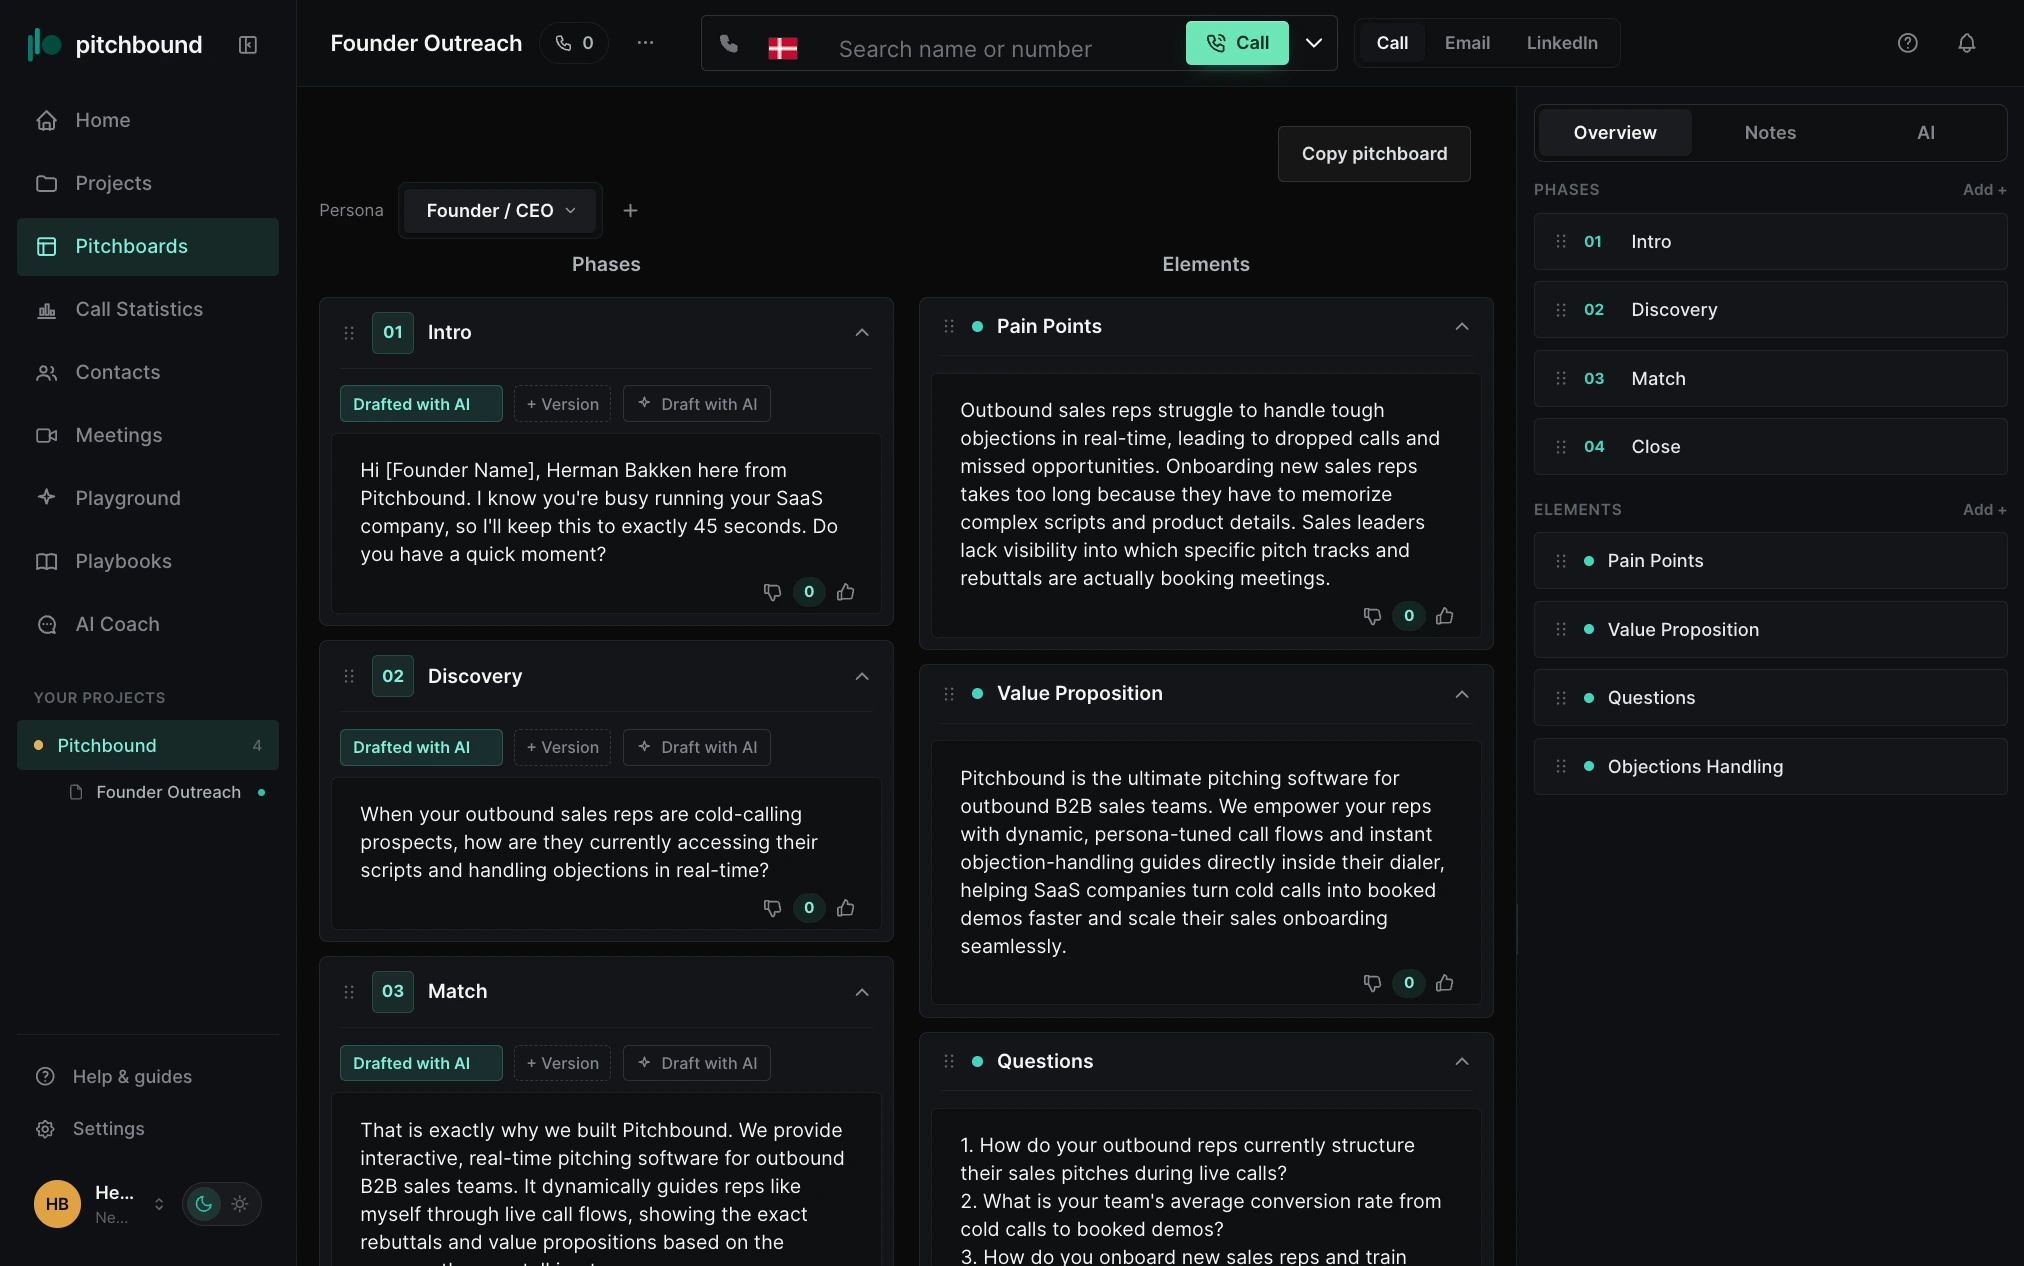The image size is (2024, 1266).
Task: Select 04 Close in the Phases list
Action: click(1770, 447)
